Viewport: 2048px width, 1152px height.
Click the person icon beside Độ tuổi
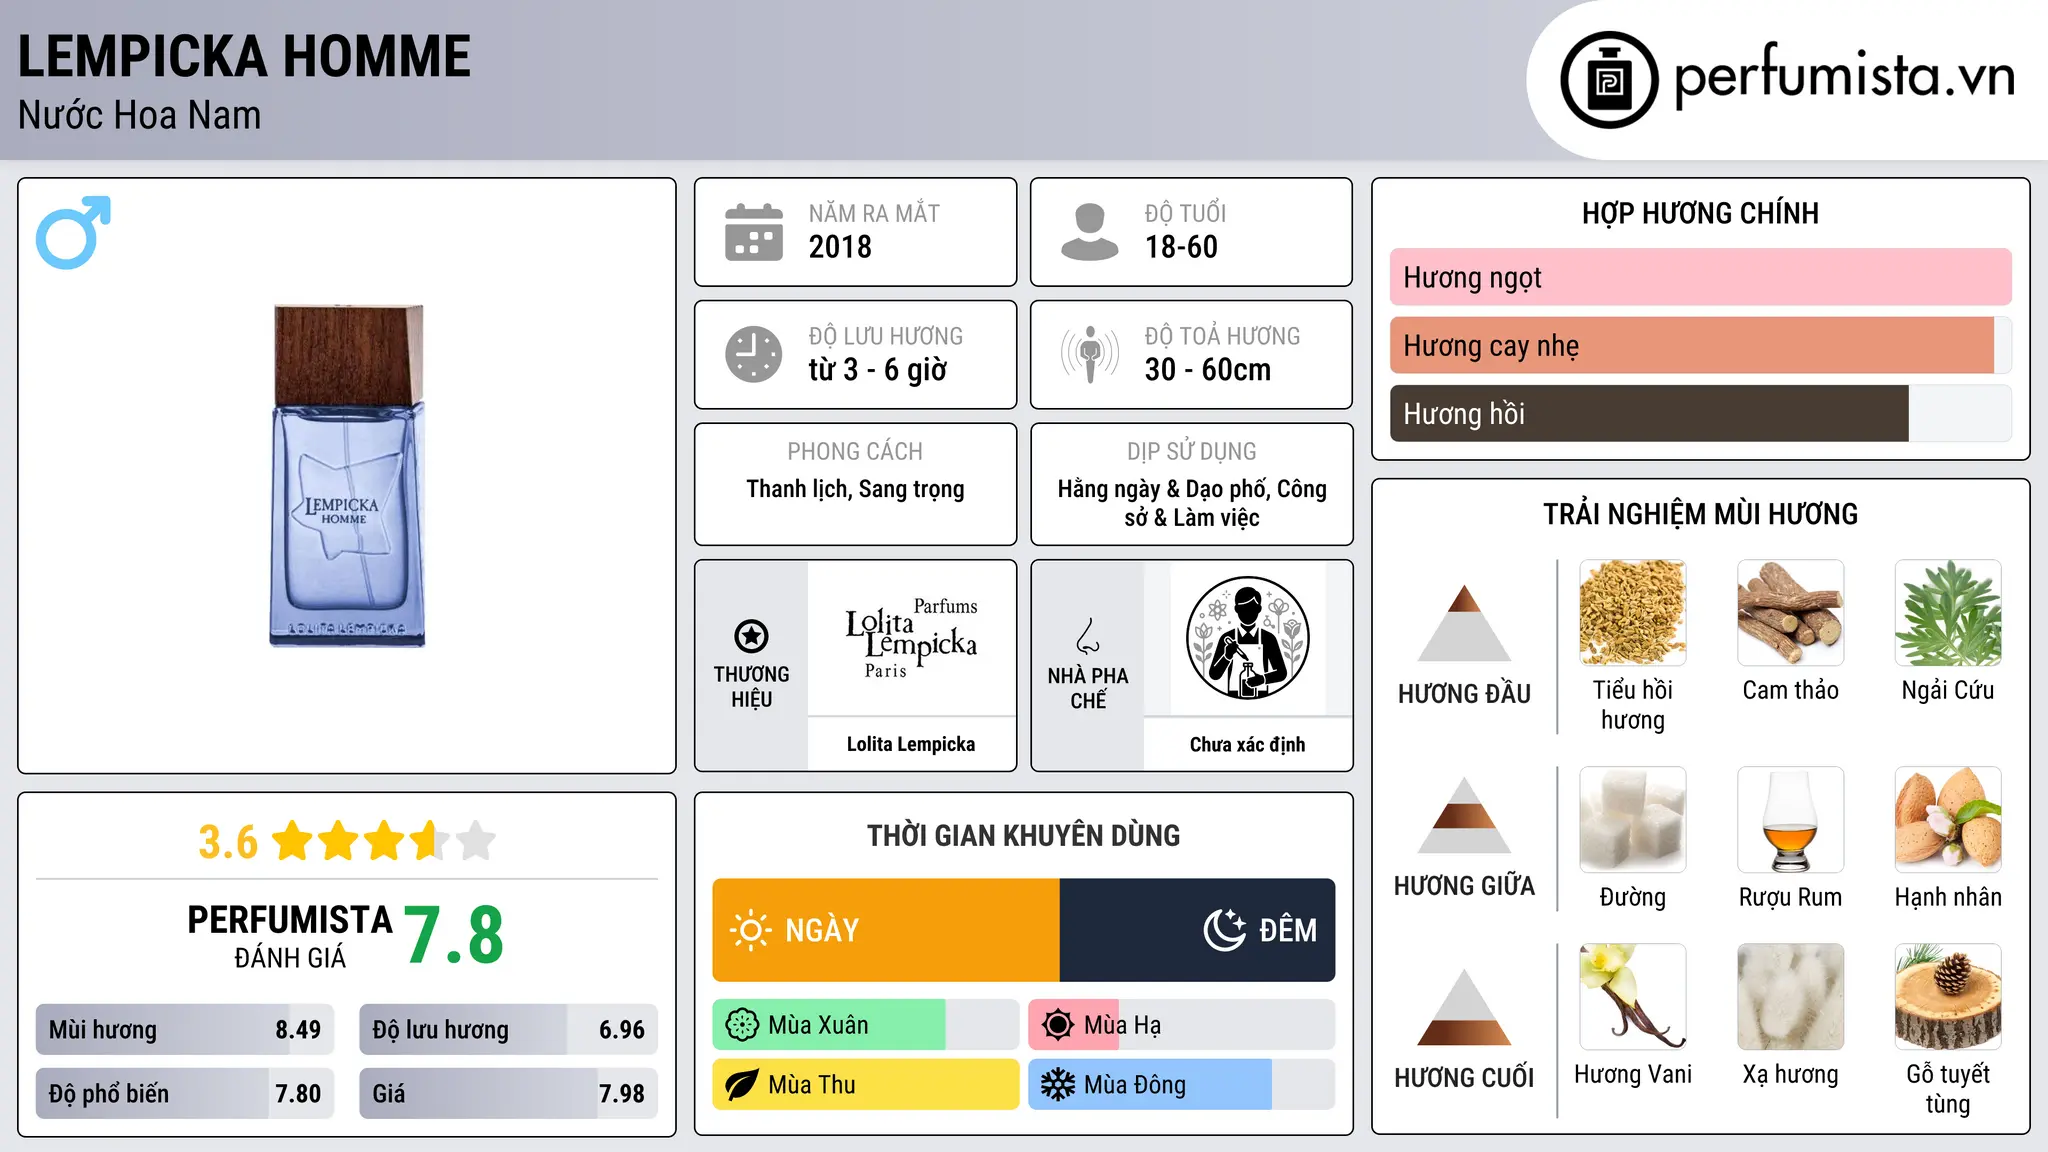point(1090,232)
